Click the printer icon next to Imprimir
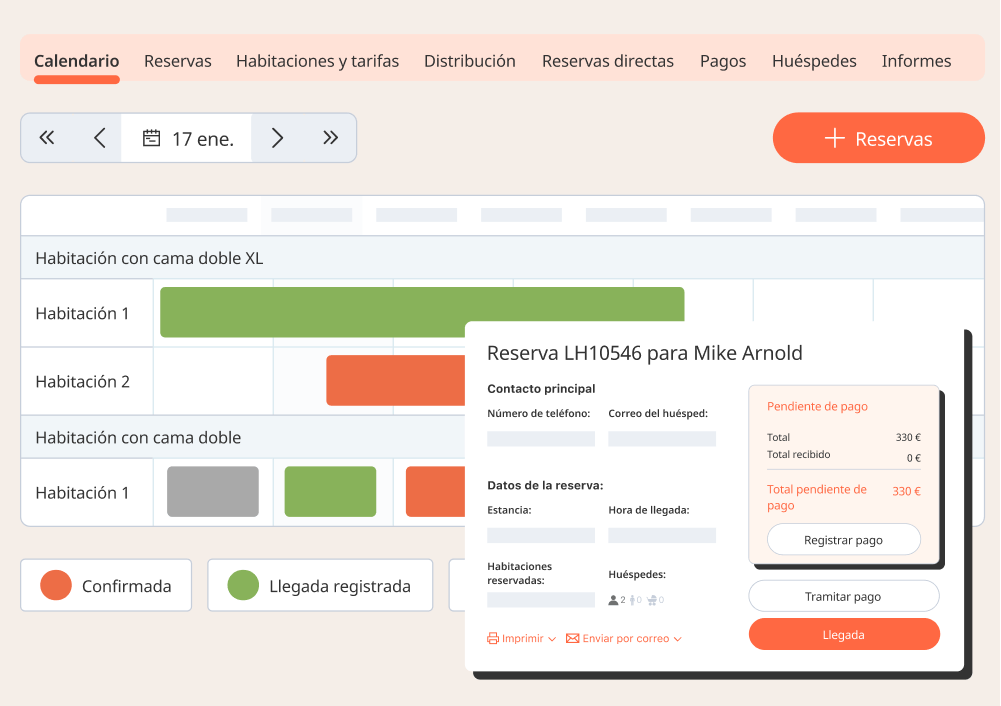 492,638
